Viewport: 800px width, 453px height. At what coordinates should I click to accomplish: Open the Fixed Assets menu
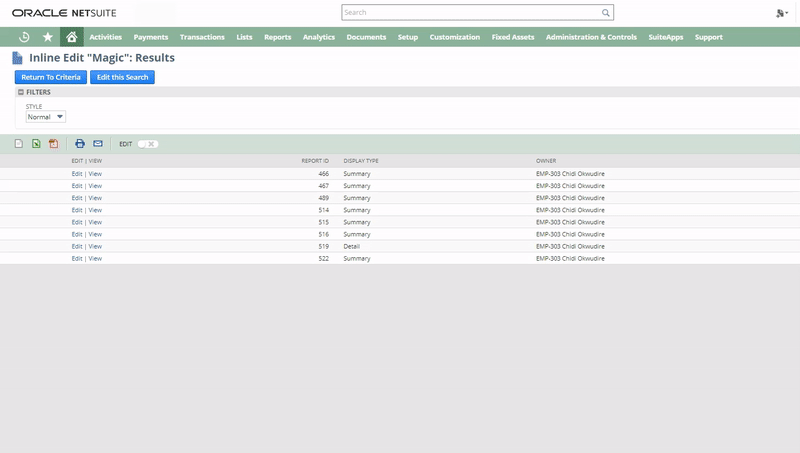(x=513, y=37)
